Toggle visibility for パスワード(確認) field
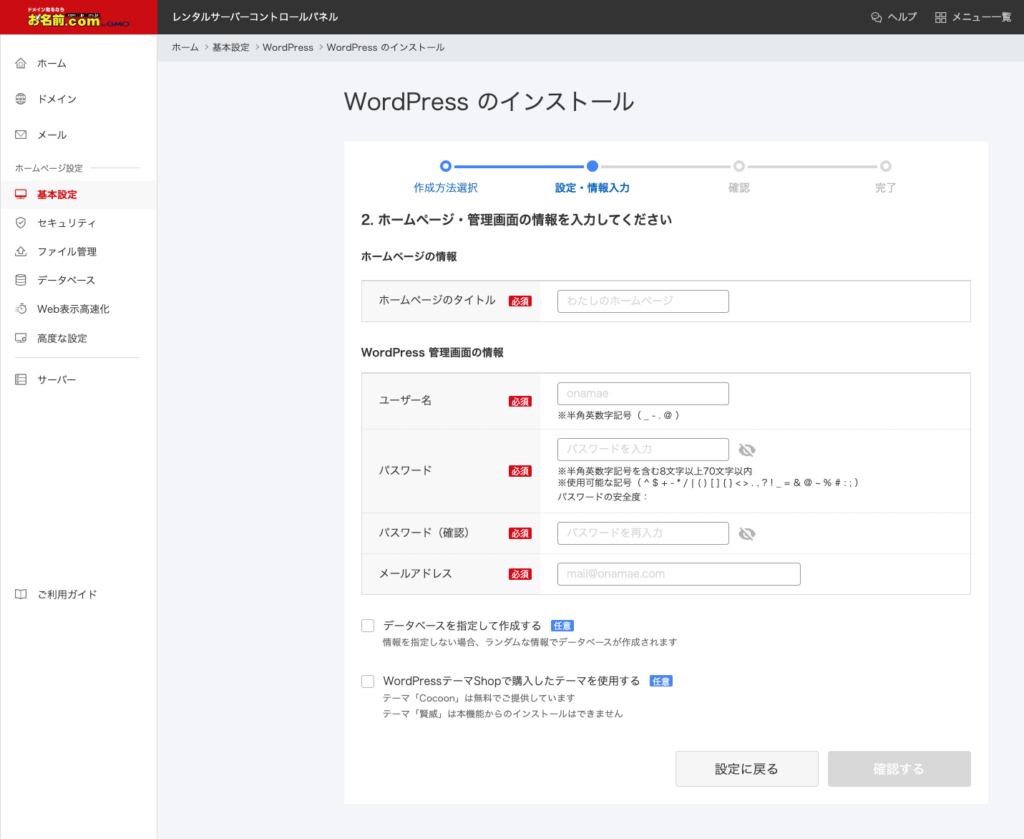The width and height of the screenshot is (1024, 839). click(x=746, y=533)
